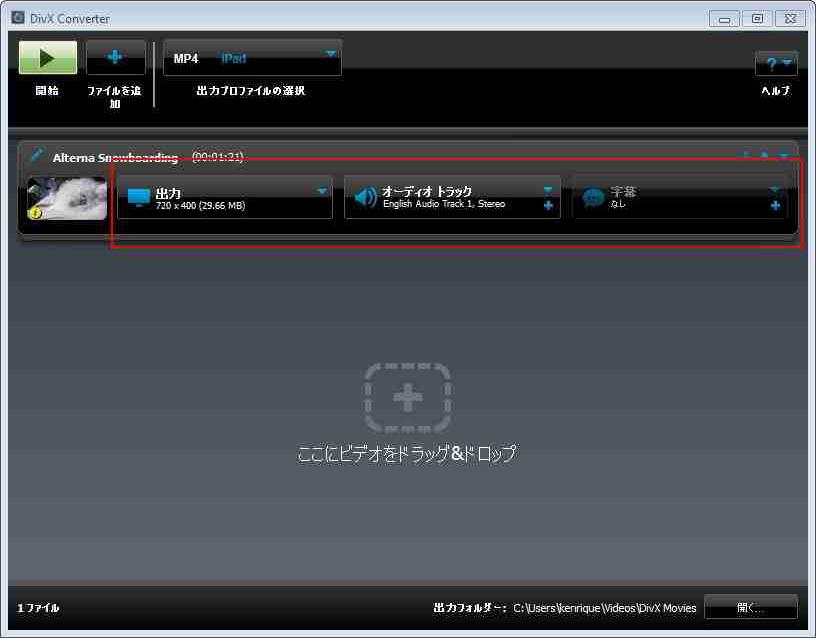Click the 出力プロファイルの選択 label

pyautogui.click(x=251, y=91)
